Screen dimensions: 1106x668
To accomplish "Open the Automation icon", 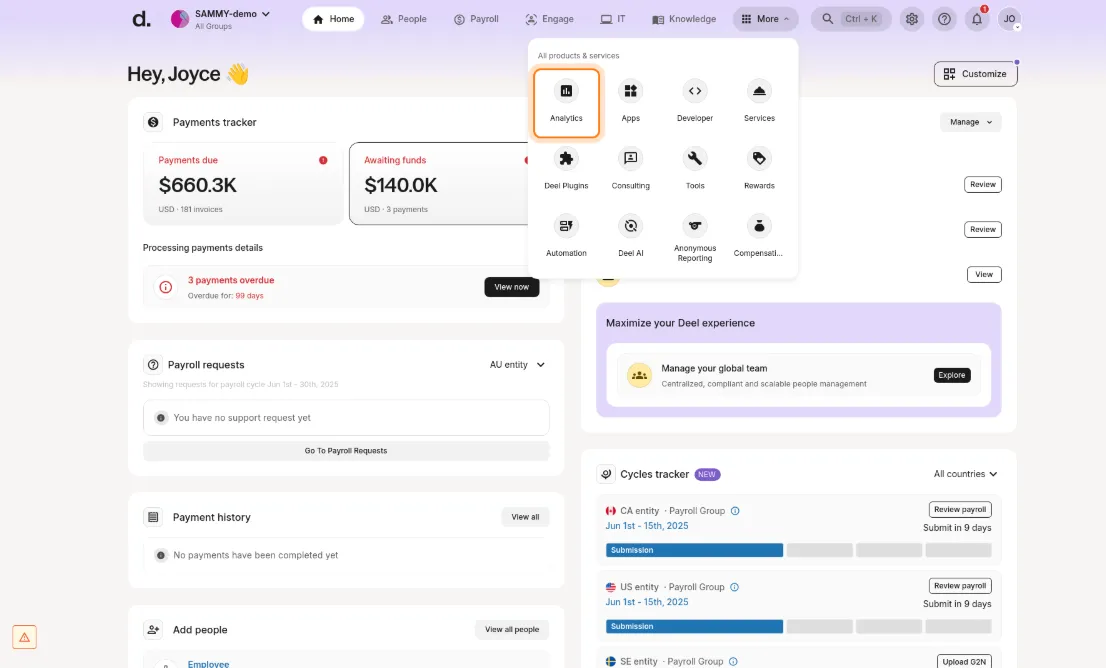I will pos(566,226).
